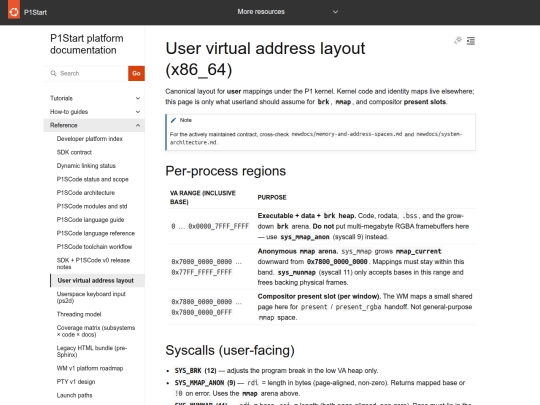Open Developer platform index page
The image size is (540, 405).
90,139
